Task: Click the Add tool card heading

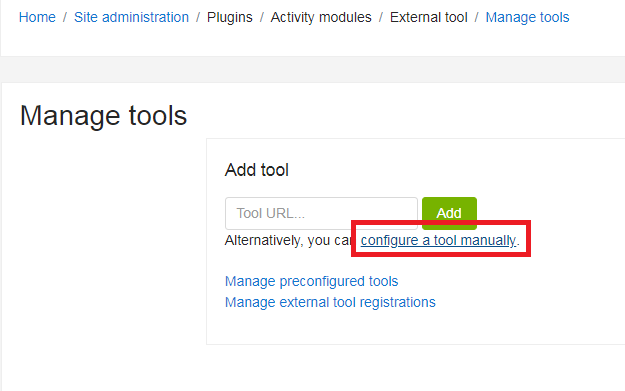Action: (x=257, y=170)
